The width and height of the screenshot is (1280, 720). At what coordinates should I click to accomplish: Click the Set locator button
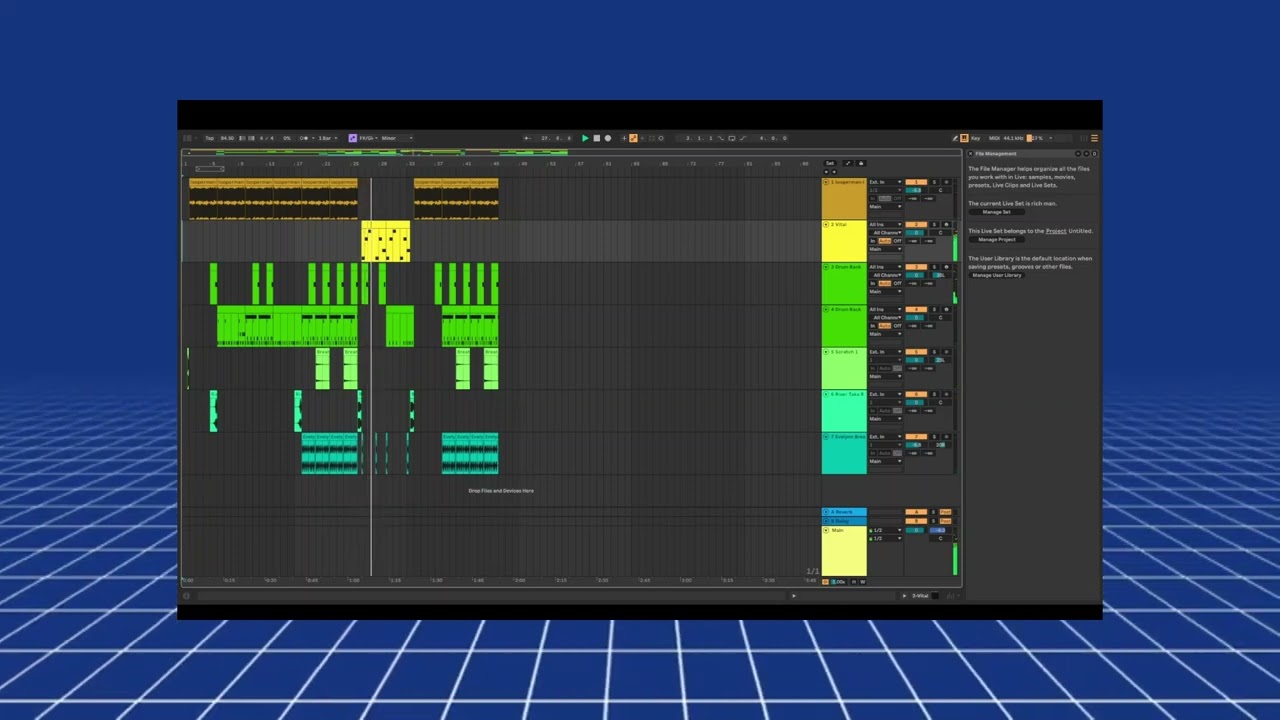(x=830, y=163)
